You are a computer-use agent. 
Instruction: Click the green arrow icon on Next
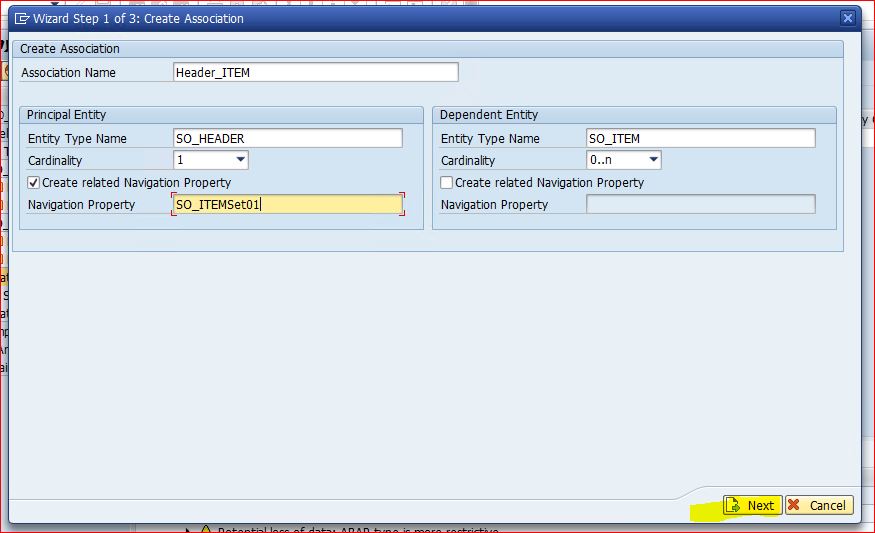click(x=733, y=505)
